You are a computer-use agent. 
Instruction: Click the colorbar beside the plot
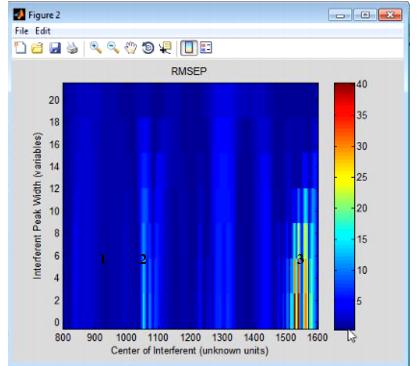tap(344, 206)
